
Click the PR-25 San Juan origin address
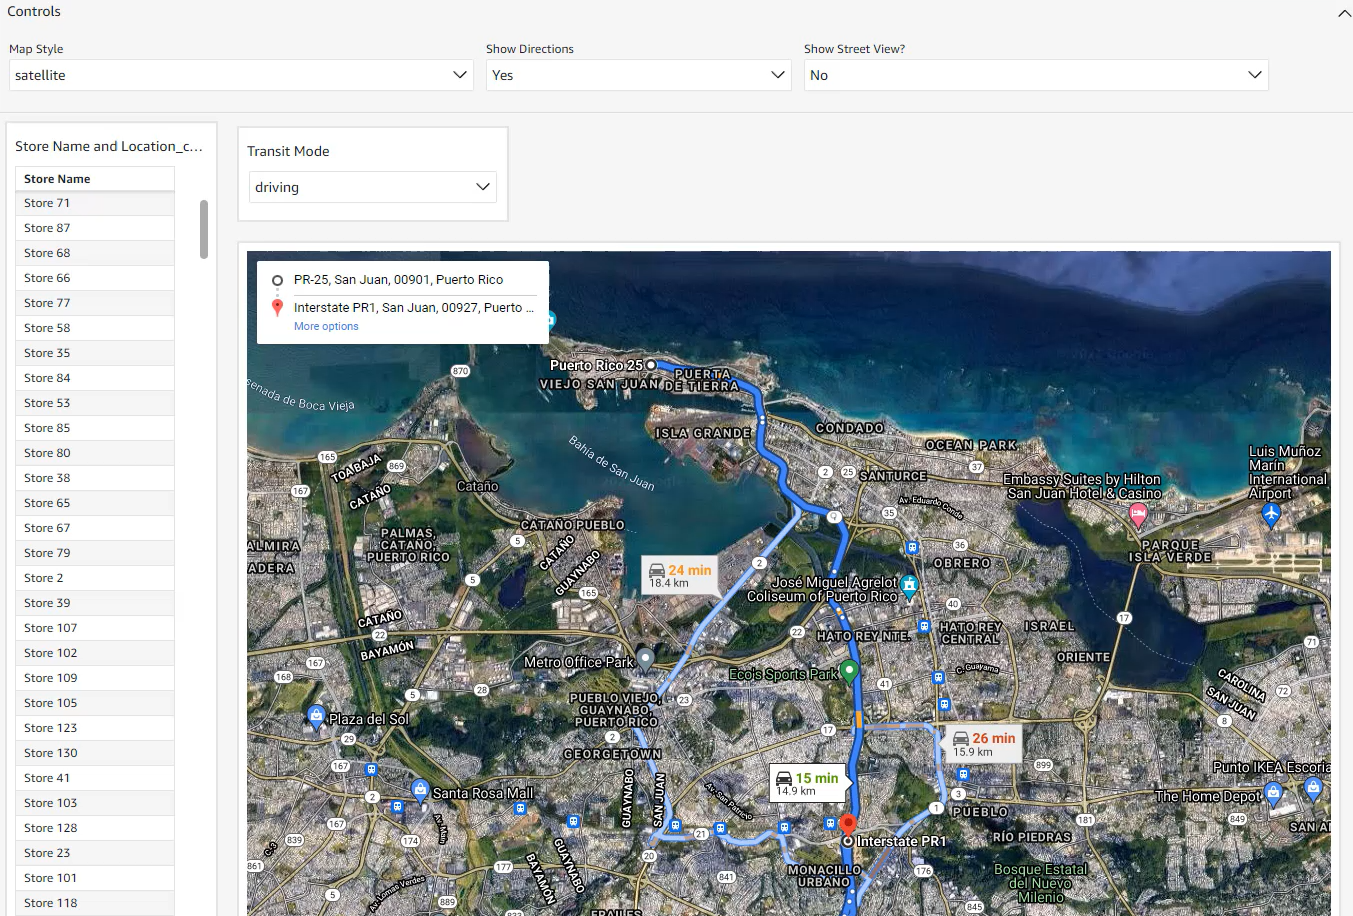click(x=398, y=280)
